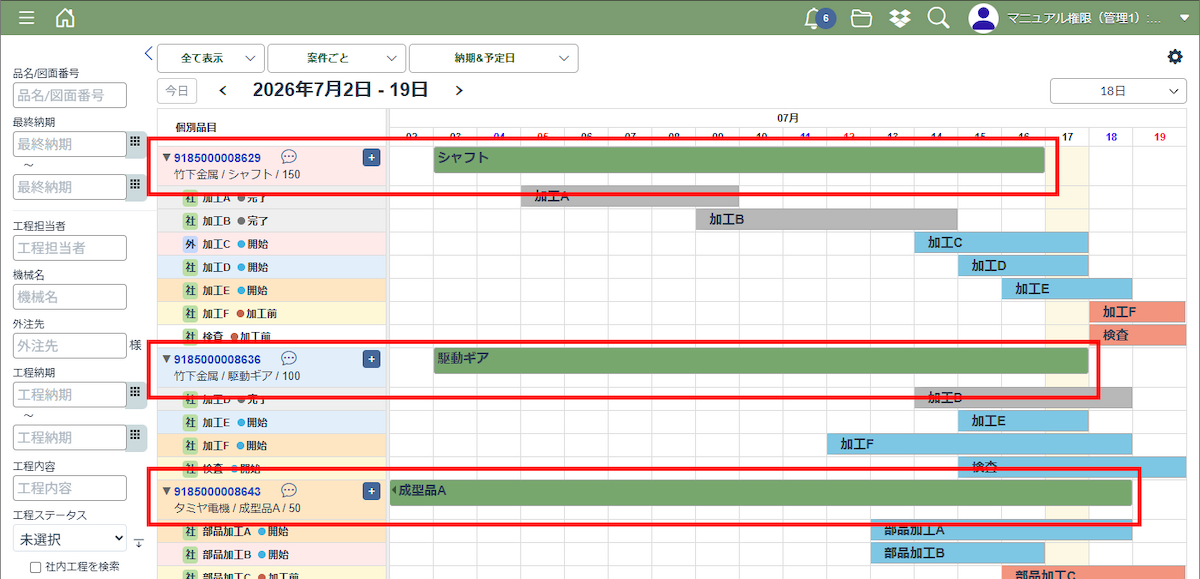Viewport: 1200px width, 579px height.
Task: Open calendar picker for first 最終納期 field
Action: [x=136, y=144]
